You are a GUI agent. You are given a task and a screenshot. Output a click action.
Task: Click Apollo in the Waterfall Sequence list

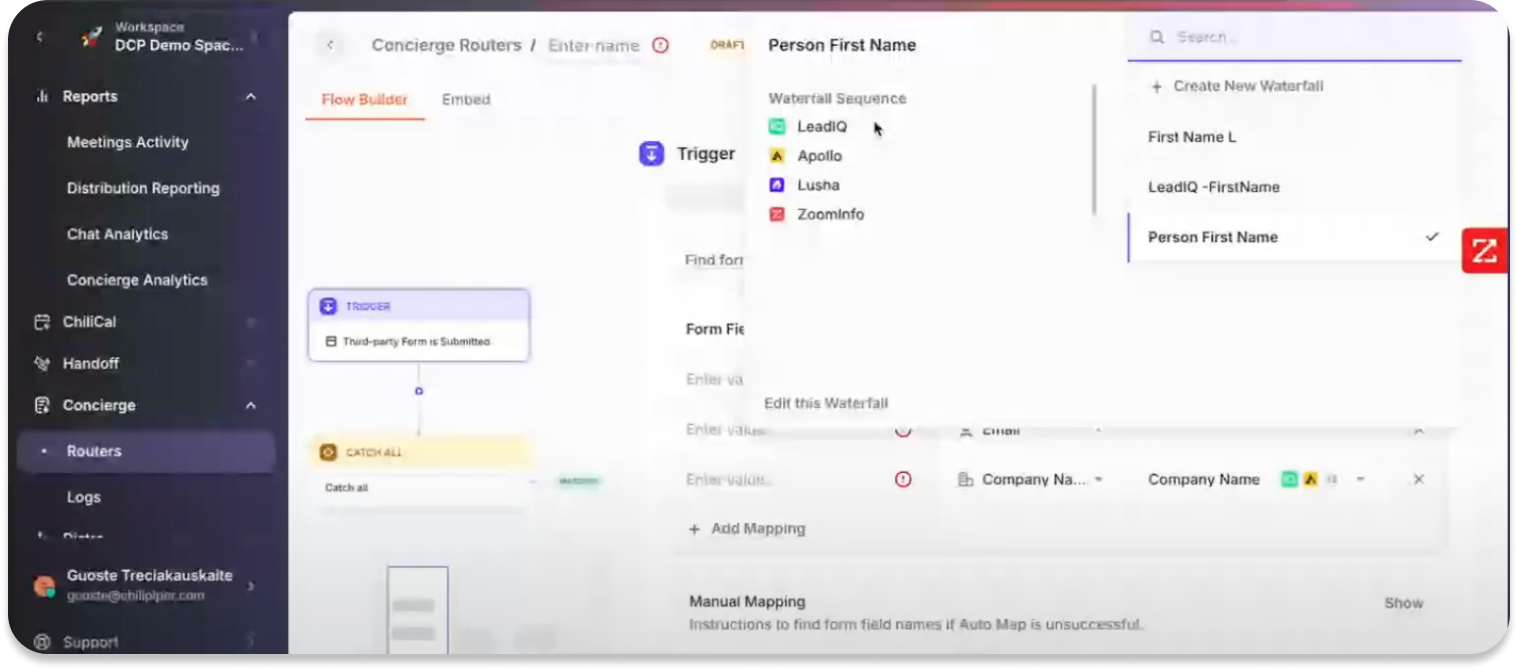point(819,156)
